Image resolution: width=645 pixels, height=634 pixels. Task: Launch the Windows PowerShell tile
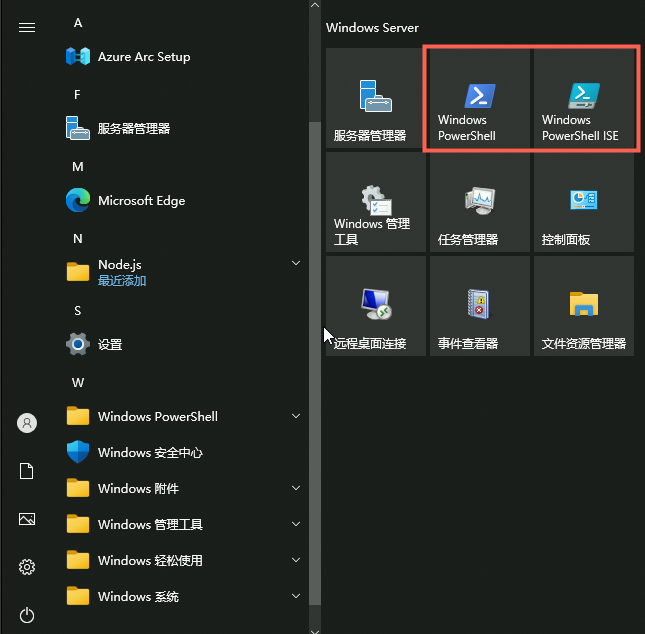480,98
